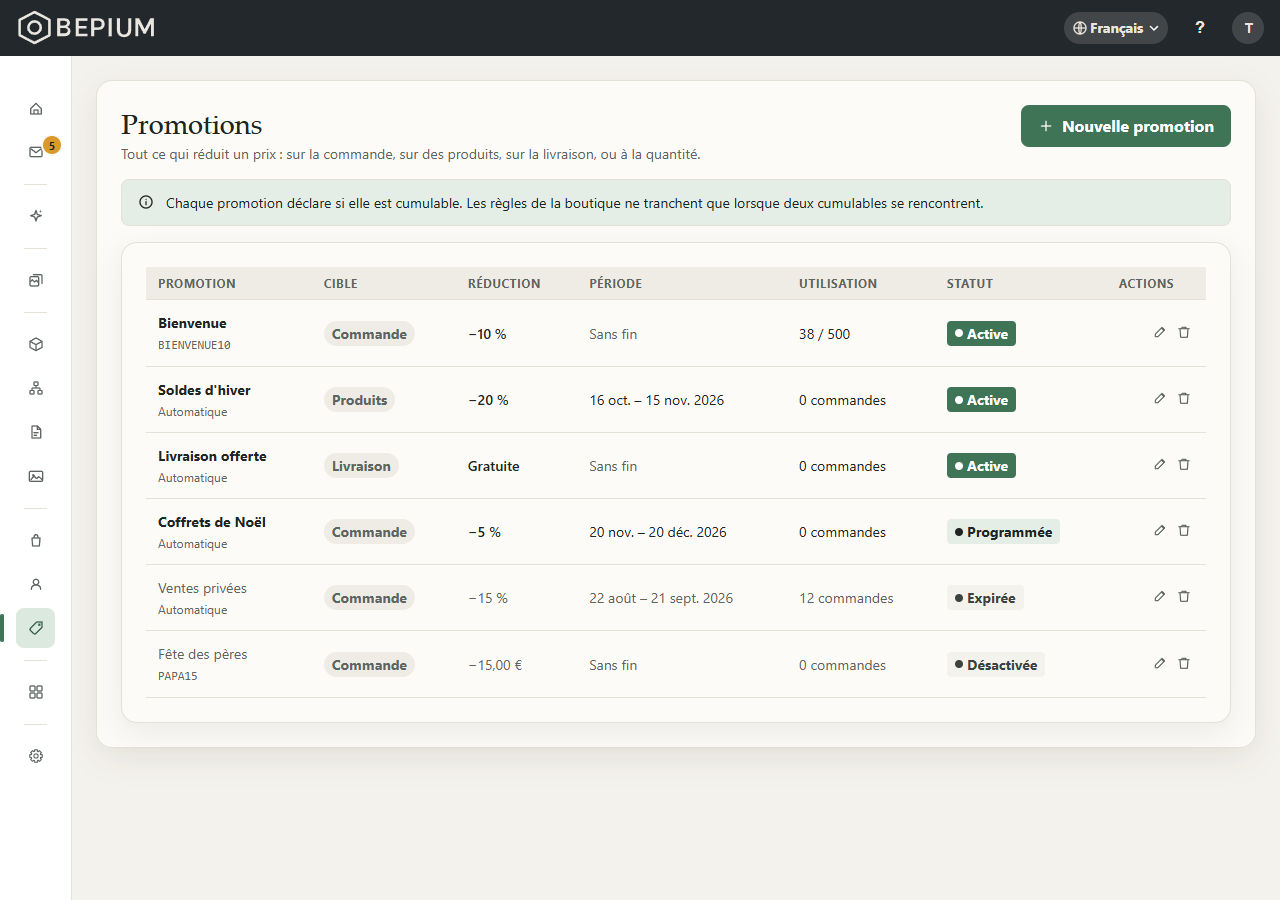Open the person icon in sidebar
1280x900 pixels.
coord(36,584)
